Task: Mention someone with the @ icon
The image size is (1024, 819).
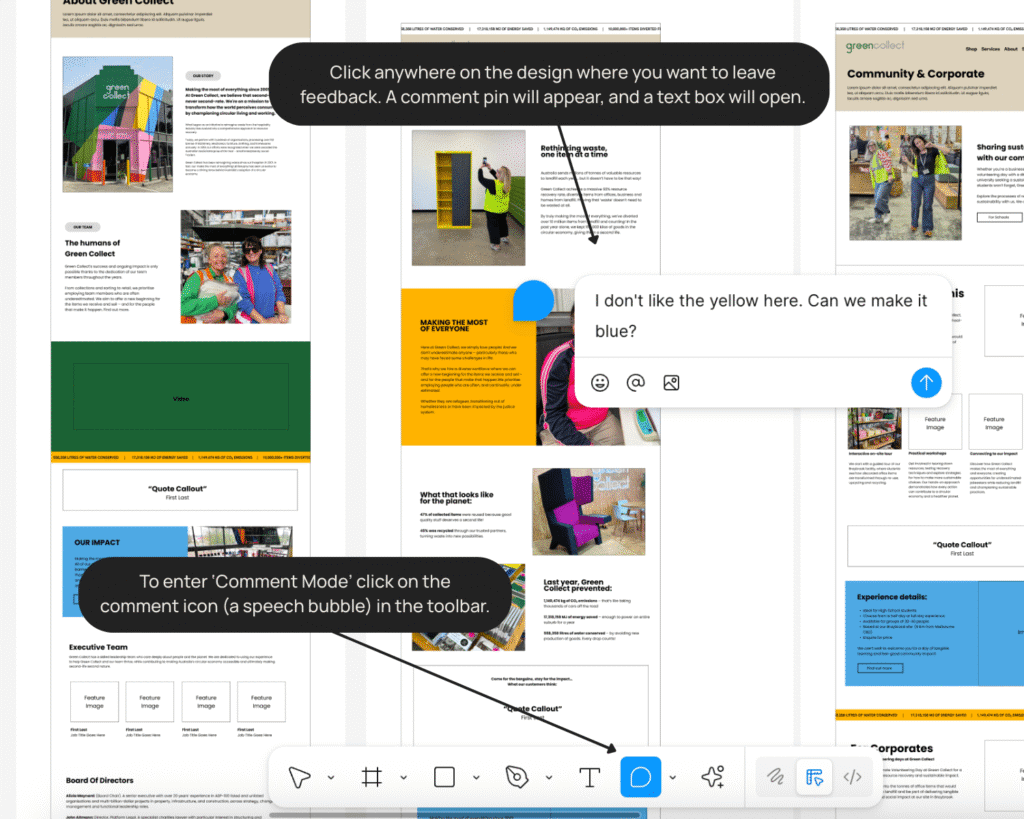Action: tap(635, 383)
